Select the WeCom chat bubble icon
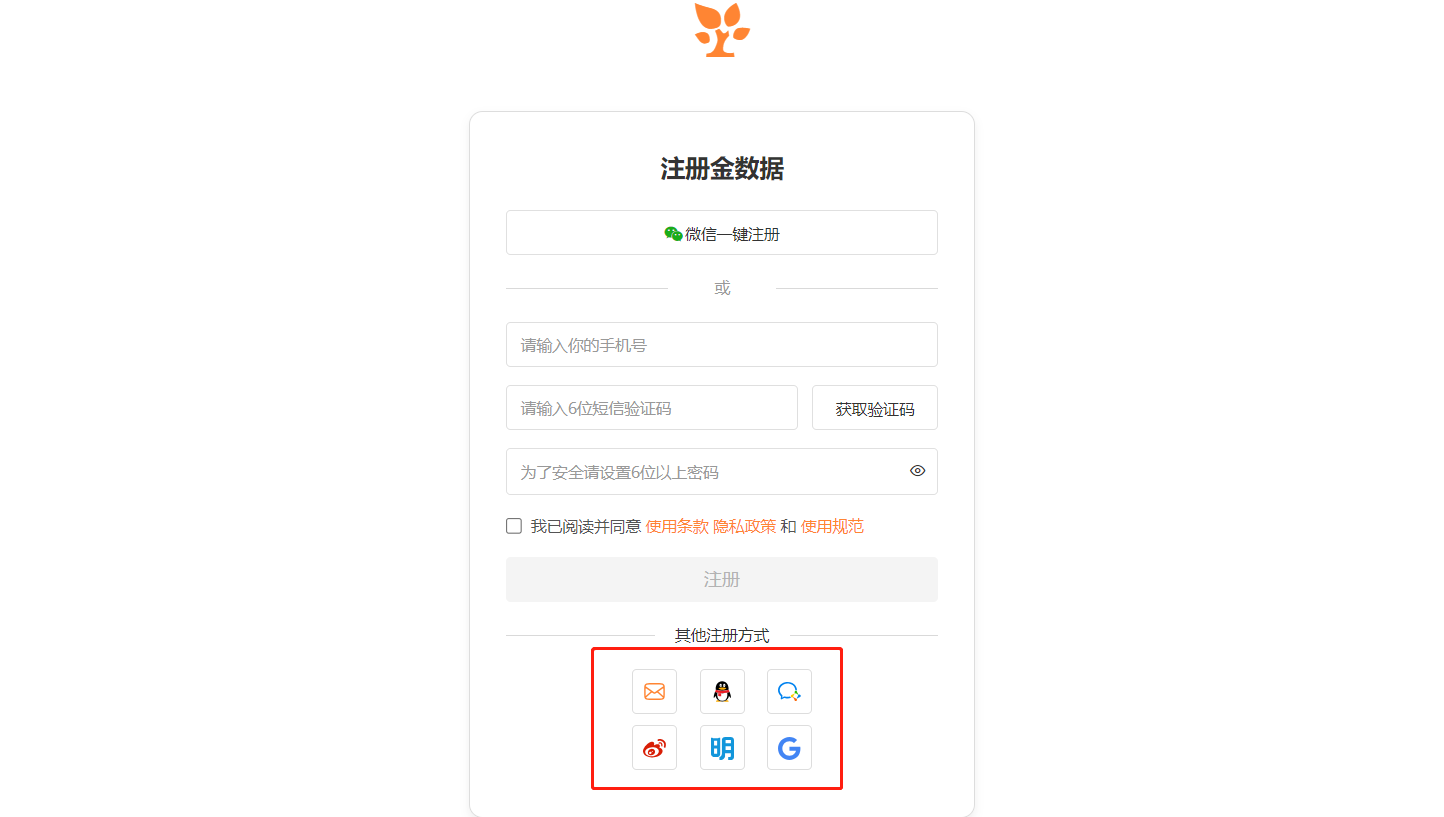The height and width of the screenshot is (817, 1444). tap(789, 691)
